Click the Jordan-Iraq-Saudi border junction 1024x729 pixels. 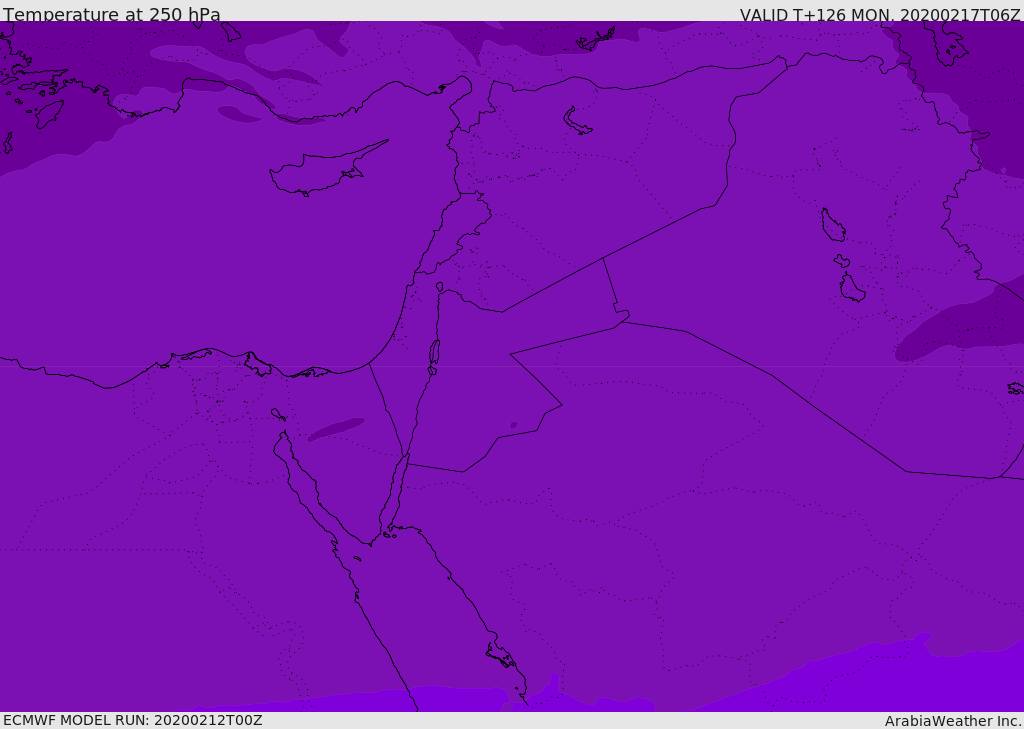point(624,318)
